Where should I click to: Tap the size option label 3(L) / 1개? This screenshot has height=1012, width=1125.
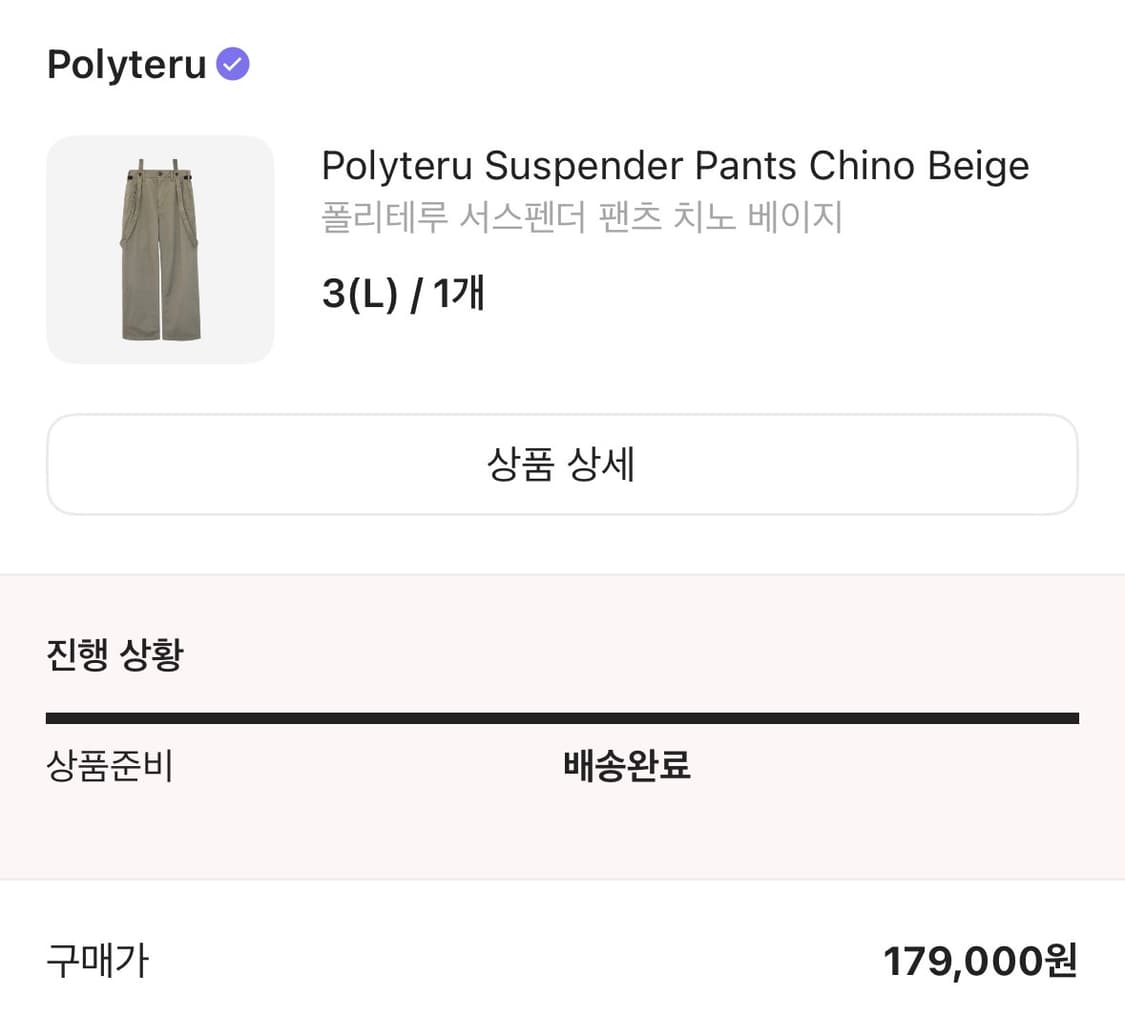pos(402,293)
